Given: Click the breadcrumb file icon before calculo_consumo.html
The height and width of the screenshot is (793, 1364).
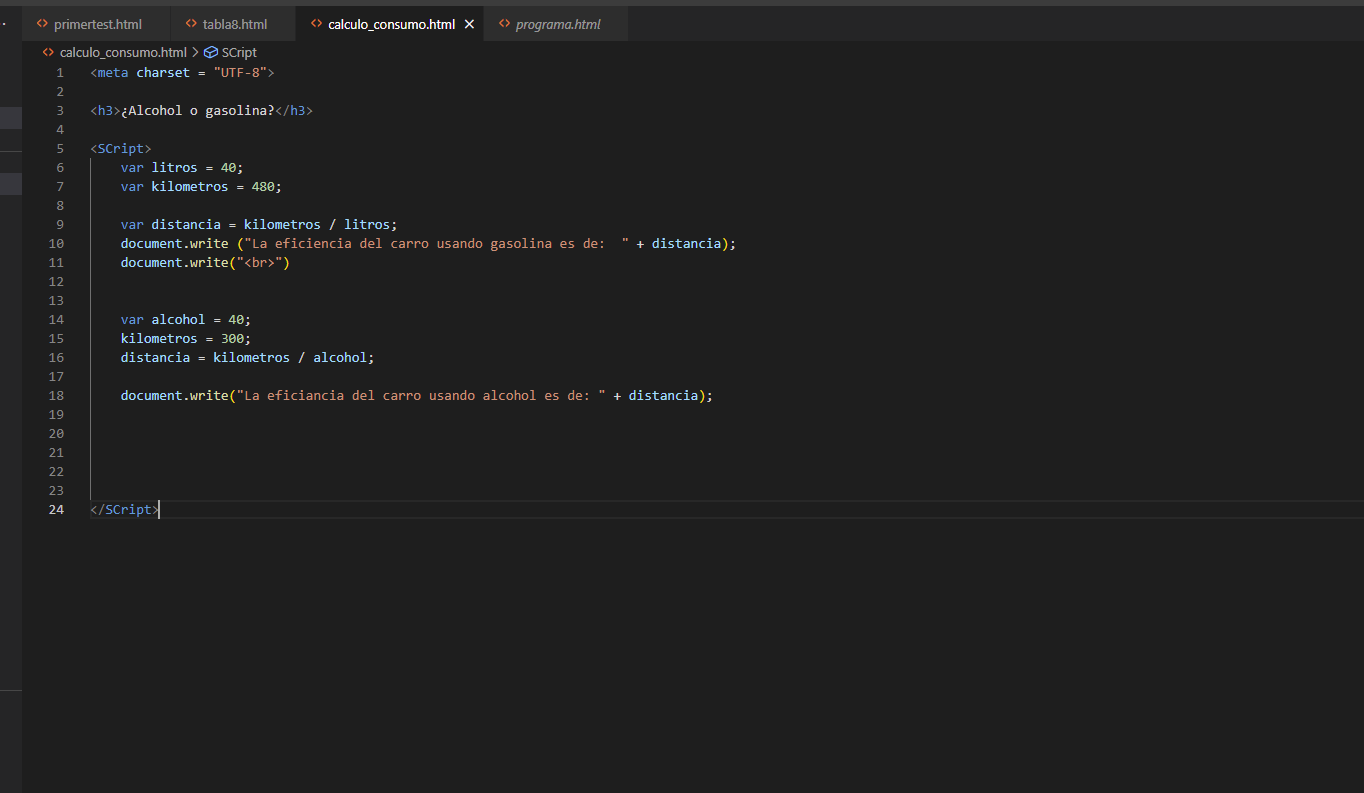Looking at the screenshot, I should click(x=48, y=52).
